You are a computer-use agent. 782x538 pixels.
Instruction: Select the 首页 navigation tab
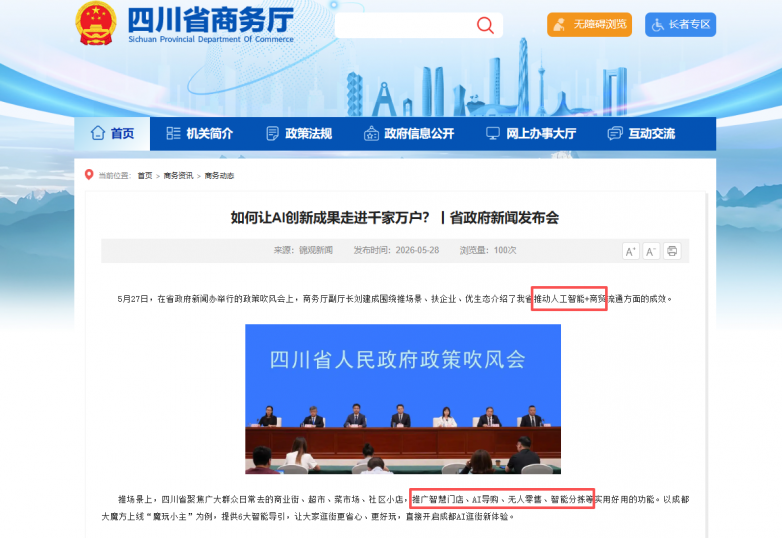pos(112,134)
